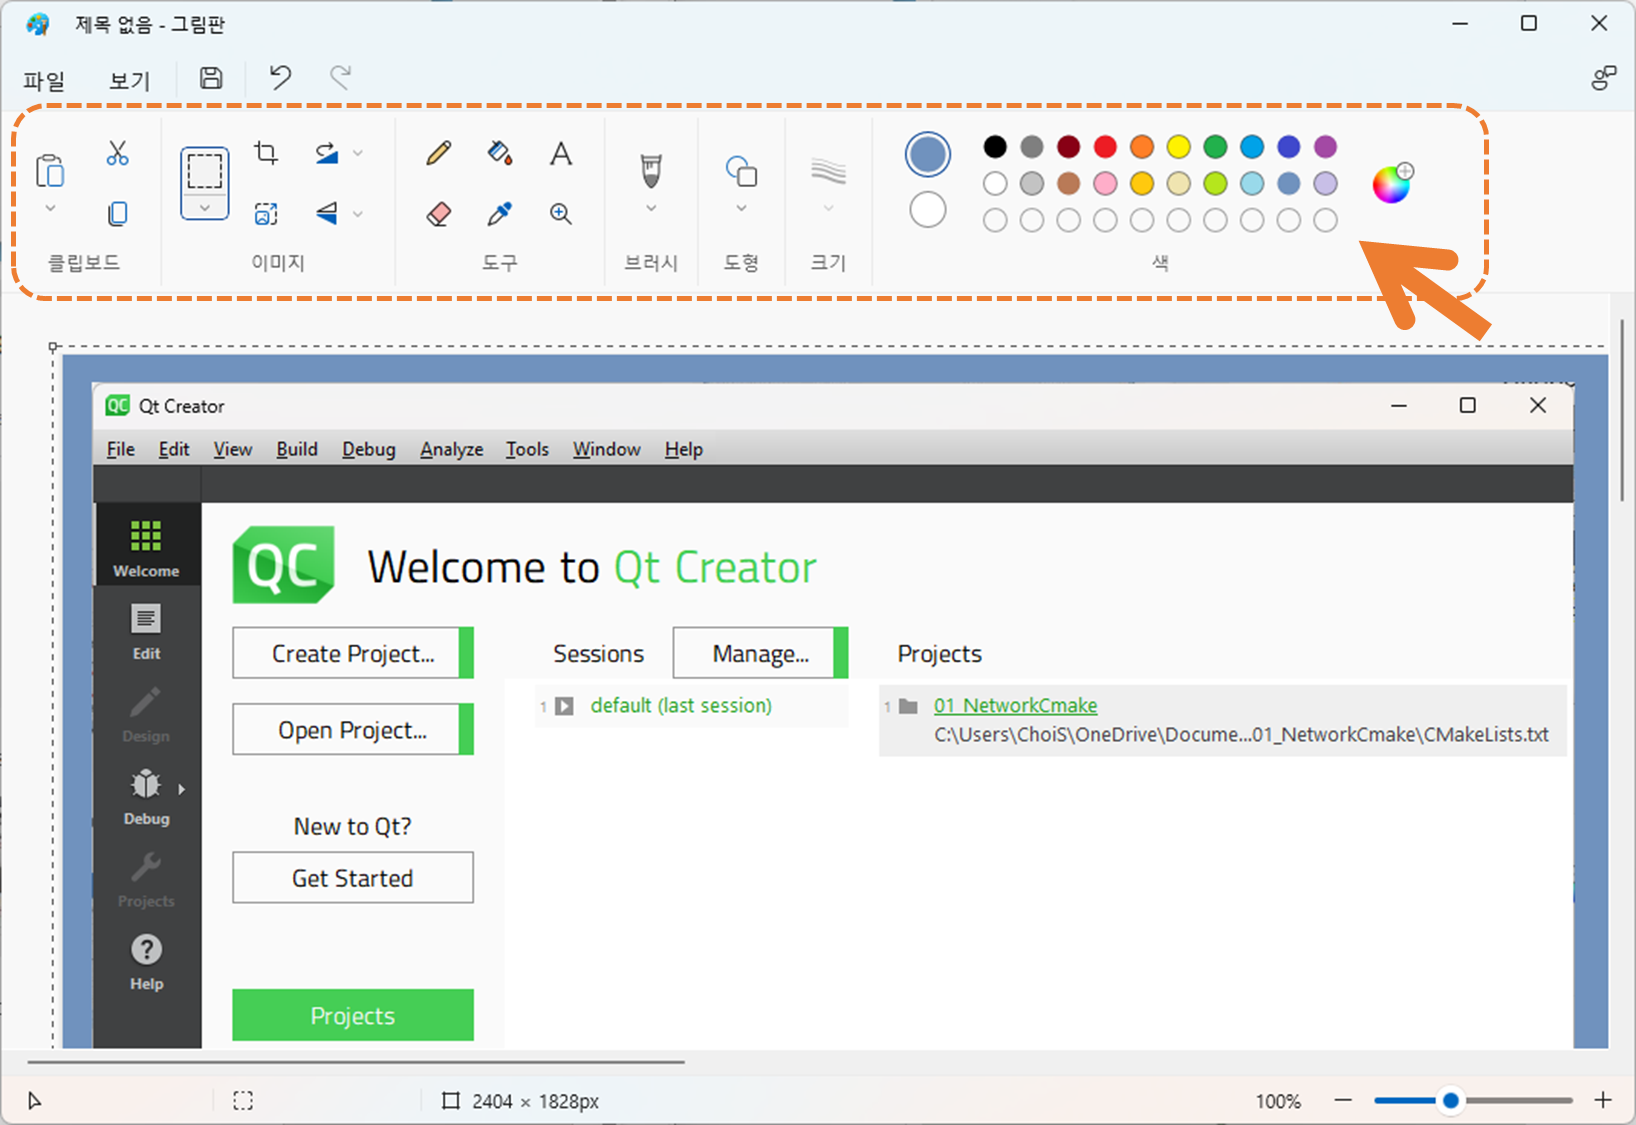Pick the red color swatch
Screen dimensions: 1636x1125
pyautogui.click(x=1105, y=147)
